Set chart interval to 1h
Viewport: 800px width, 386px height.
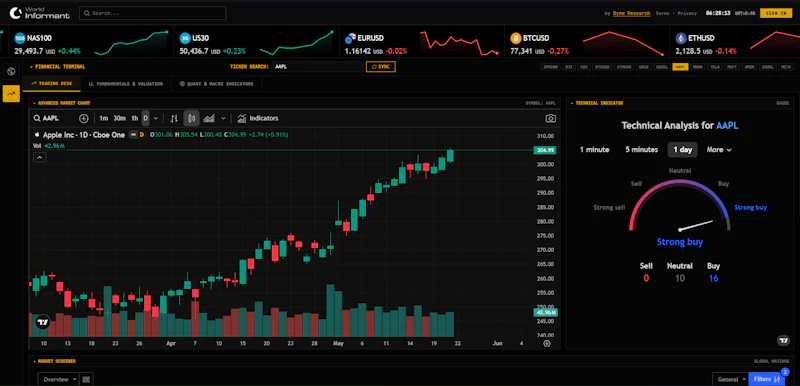click(x=134, y=118)
